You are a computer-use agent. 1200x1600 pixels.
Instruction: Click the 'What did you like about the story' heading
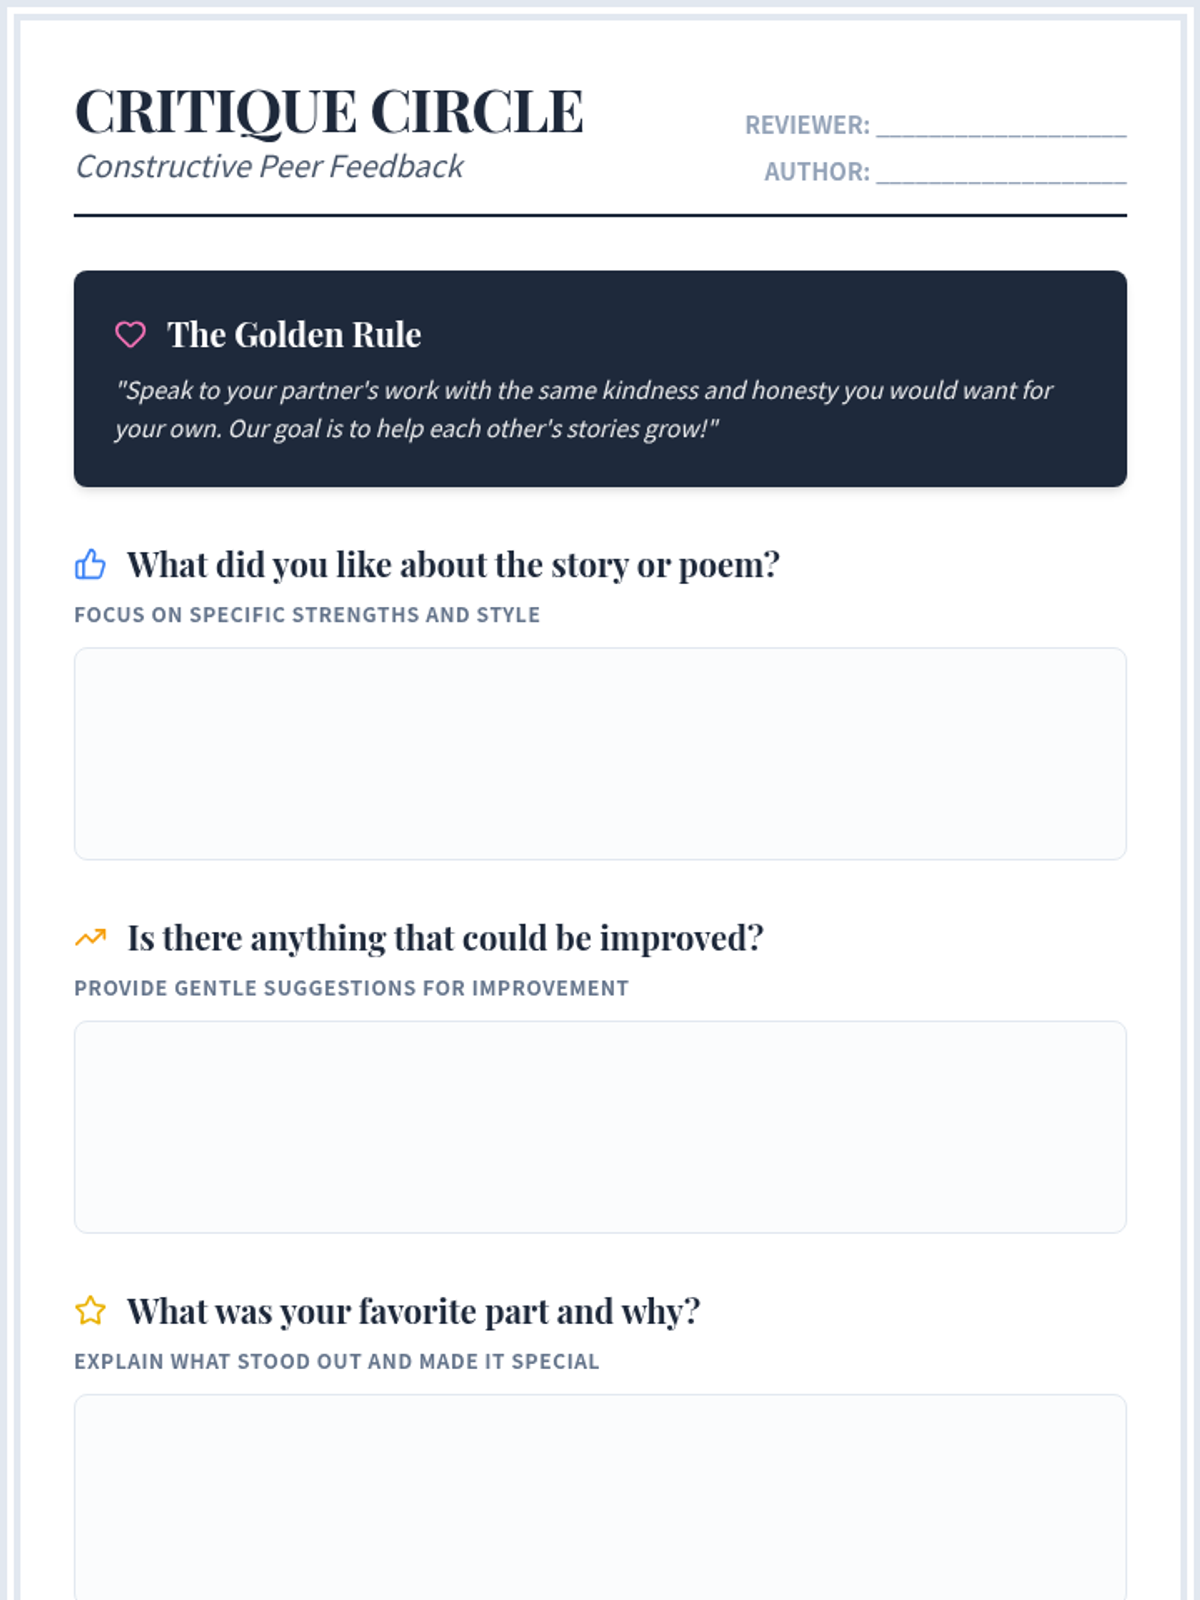coord(452,565)
